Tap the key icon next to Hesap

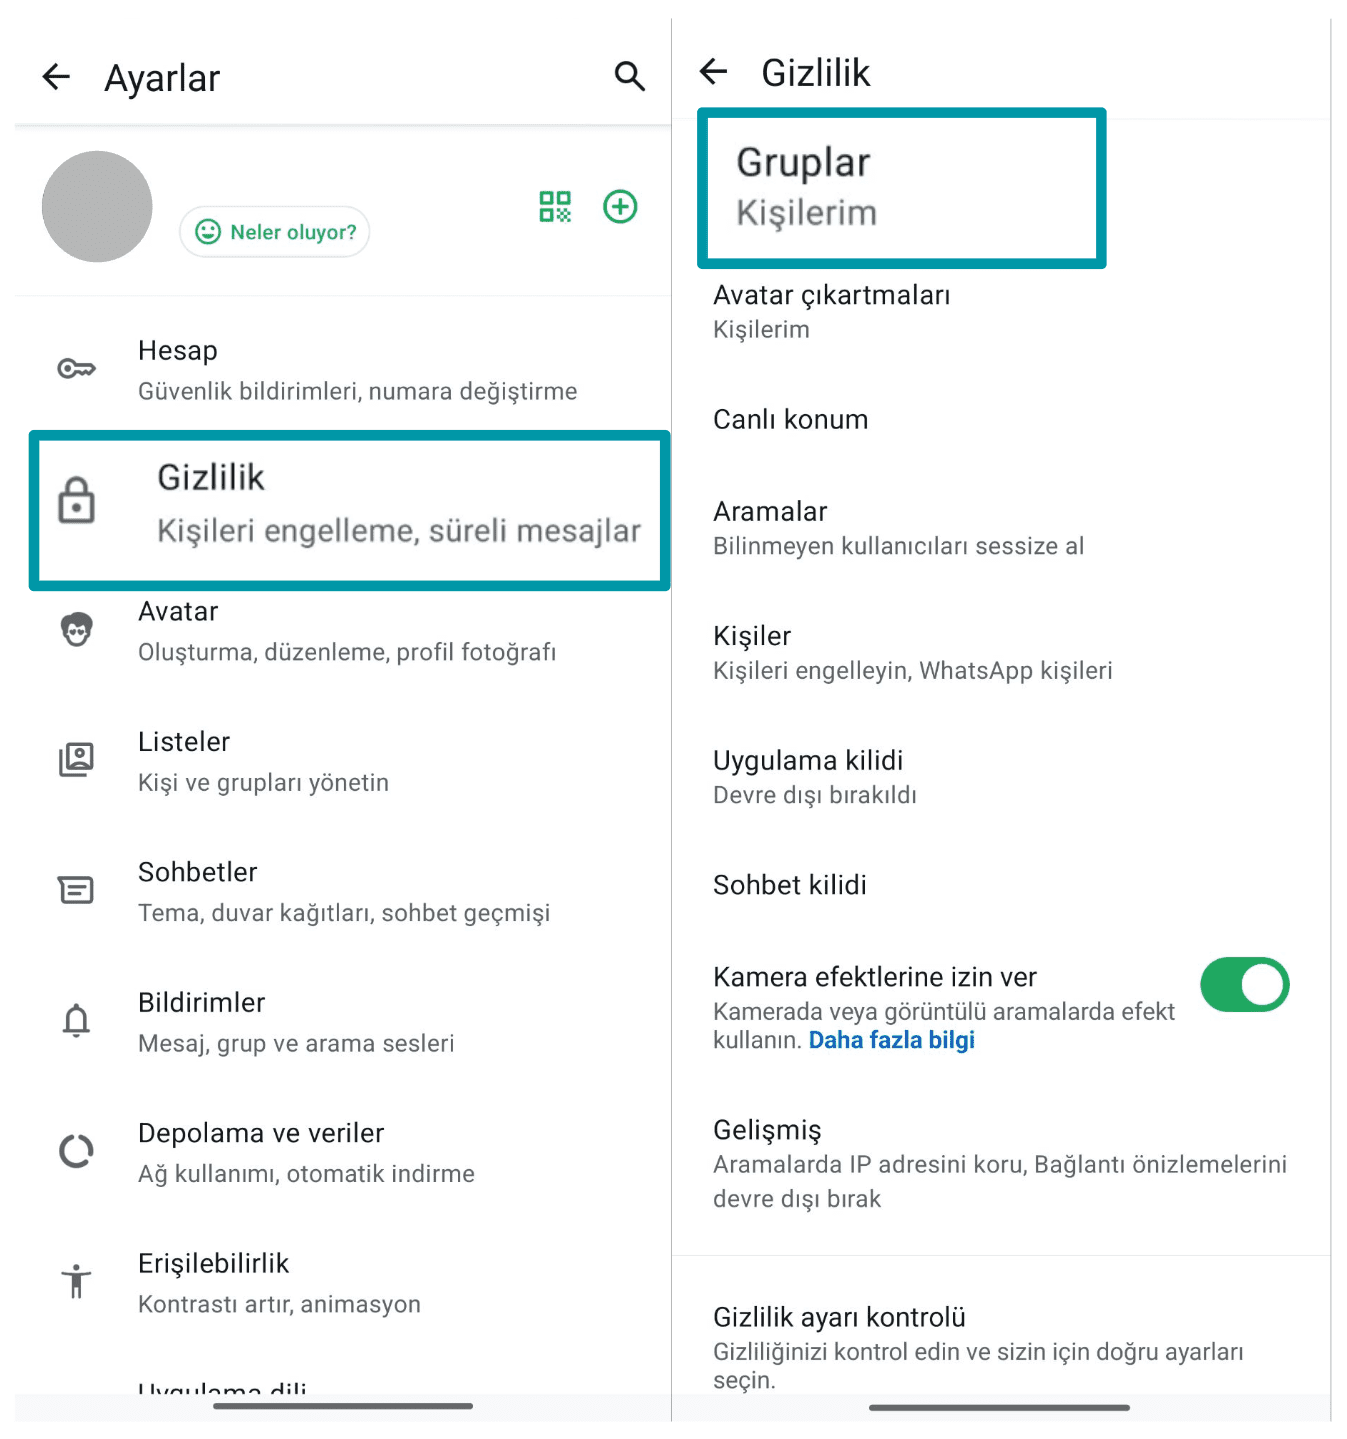77,369
